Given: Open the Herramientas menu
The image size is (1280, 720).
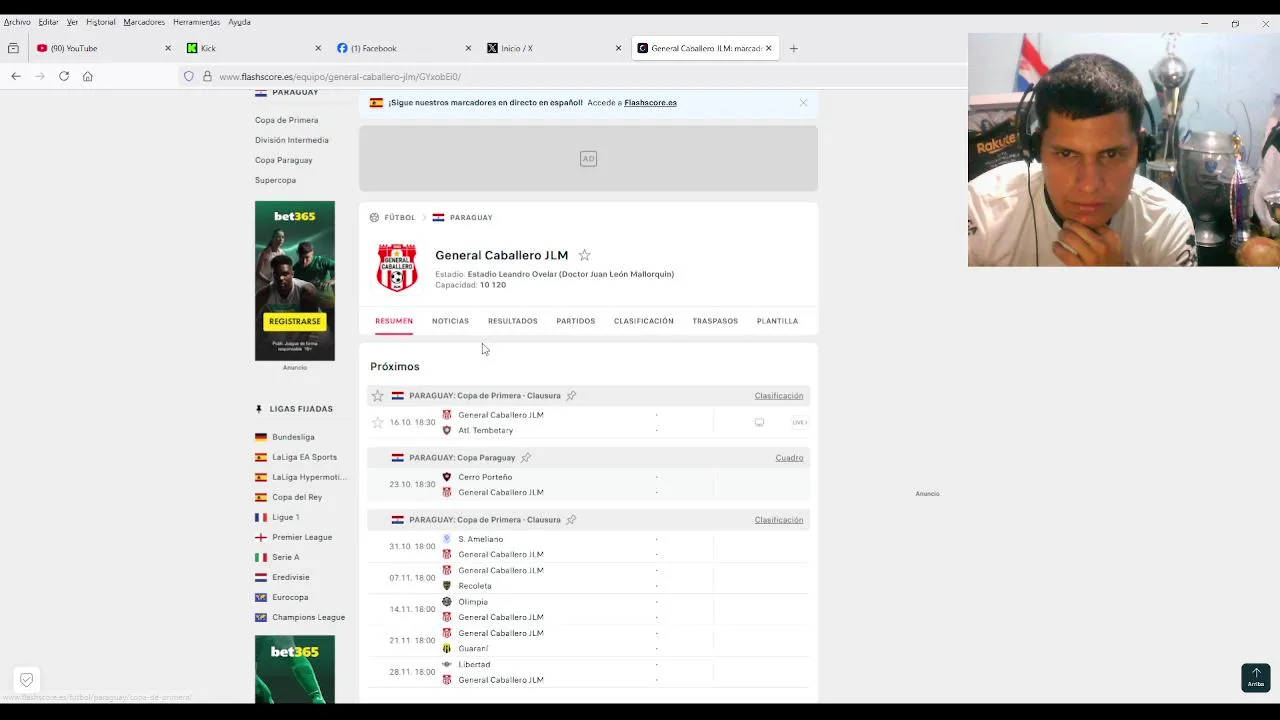Looking at the screenshot, I should tap(196, 22).
